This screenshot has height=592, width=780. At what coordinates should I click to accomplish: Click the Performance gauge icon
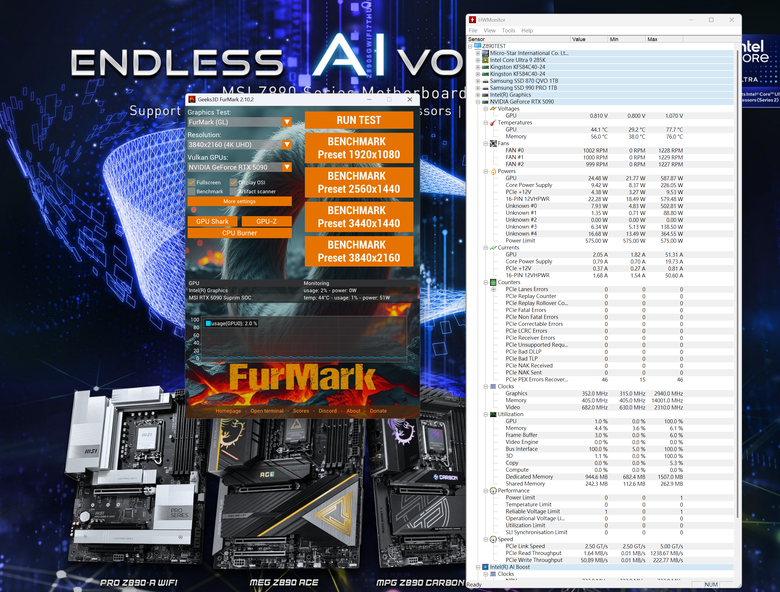[x=493, y=491]
